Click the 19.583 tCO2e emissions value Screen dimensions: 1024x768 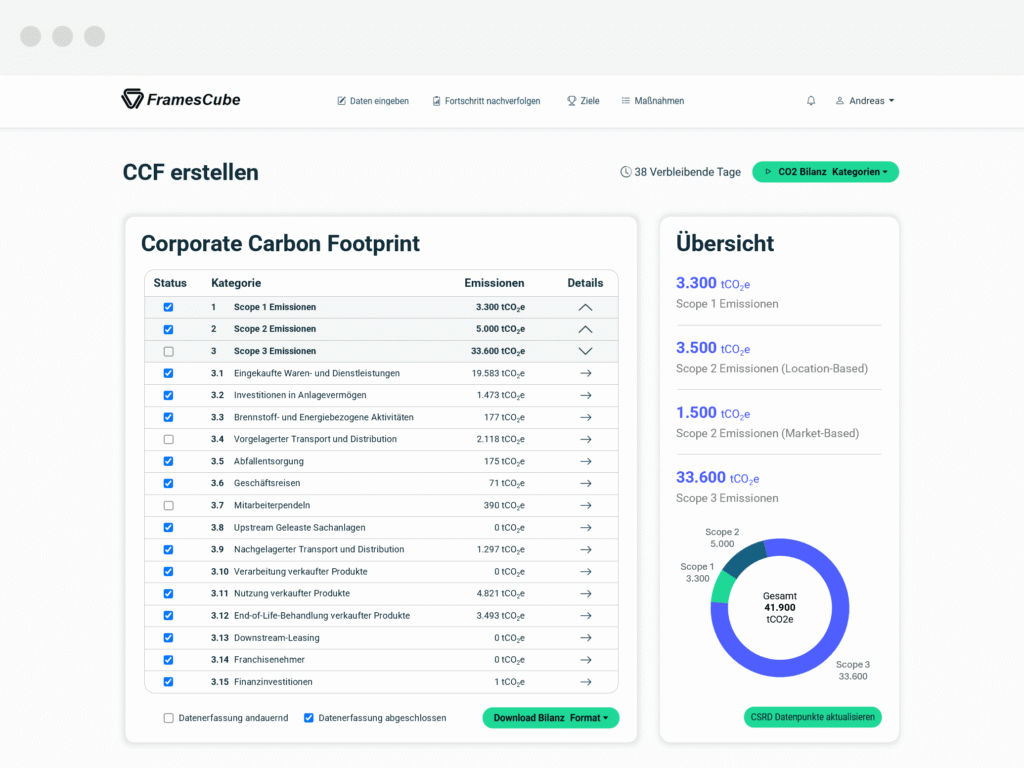point(498,374)
